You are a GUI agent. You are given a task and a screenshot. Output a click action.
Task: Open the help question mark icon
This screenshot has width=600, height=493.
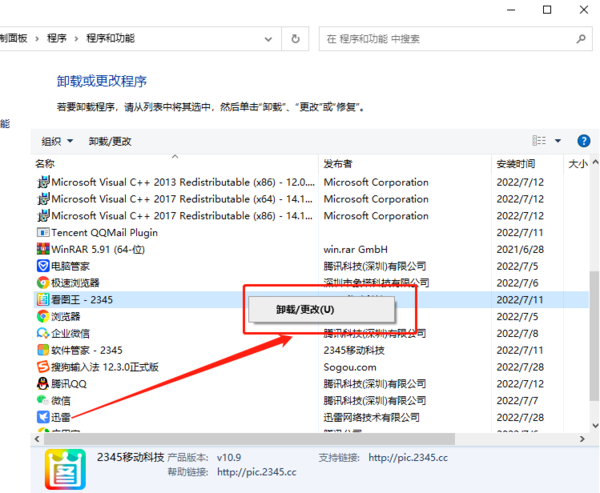click(582, 141)
